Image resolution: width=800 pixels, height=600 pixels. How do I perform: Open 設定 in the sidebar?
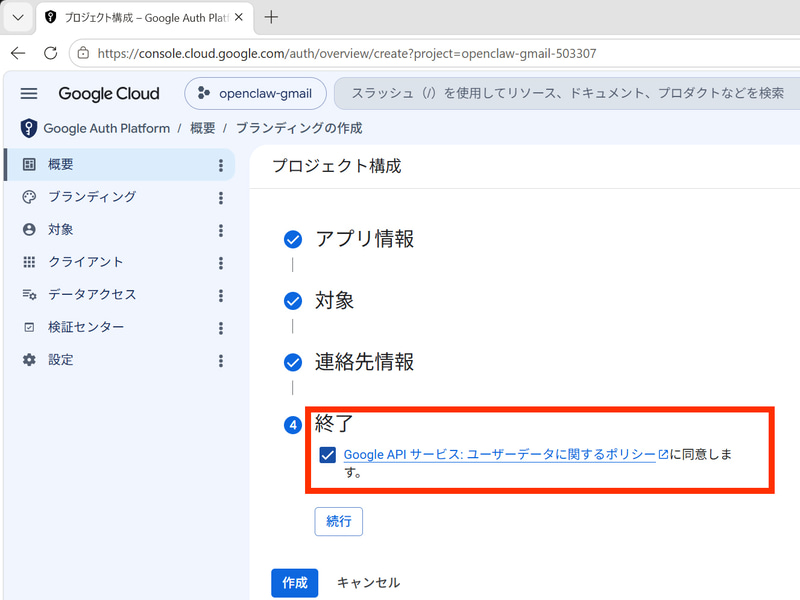pos(119,360)
